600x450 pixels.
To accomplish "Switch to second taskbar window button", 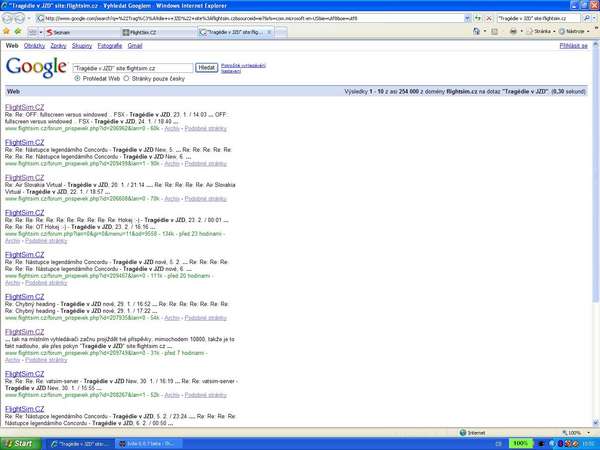I will click(x=149, y=444).
